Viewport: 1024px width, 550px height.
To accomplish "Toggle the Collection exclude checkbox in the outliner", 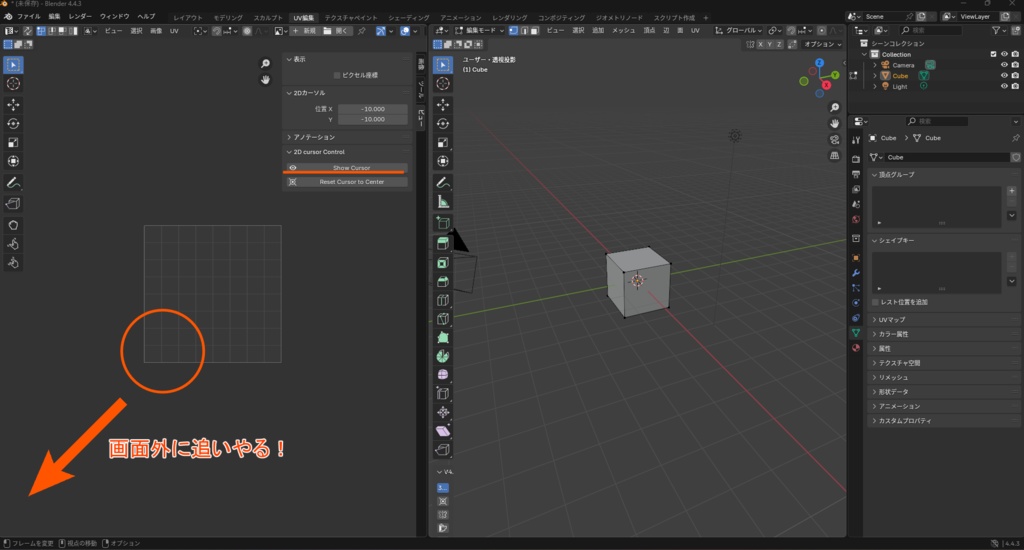I will (993, 54).
